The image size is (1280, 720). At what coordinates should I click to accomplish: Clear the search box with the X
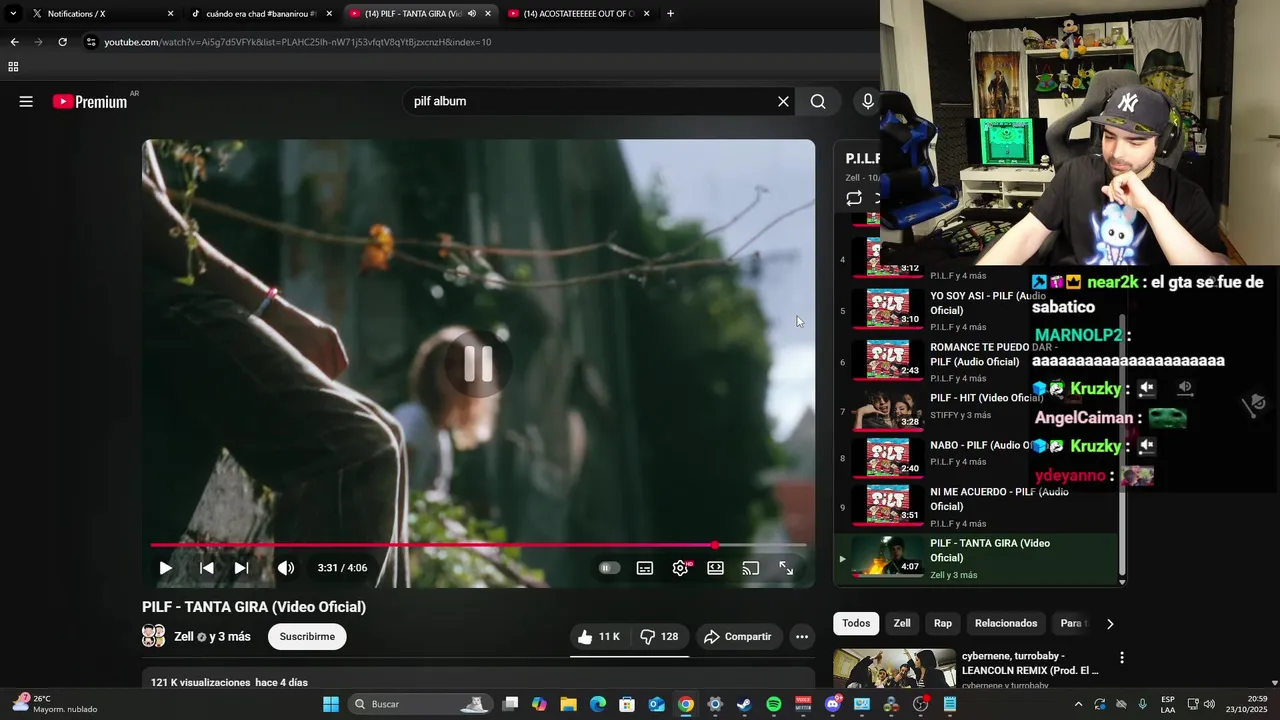pyautogui.click(x=783, y=101)
